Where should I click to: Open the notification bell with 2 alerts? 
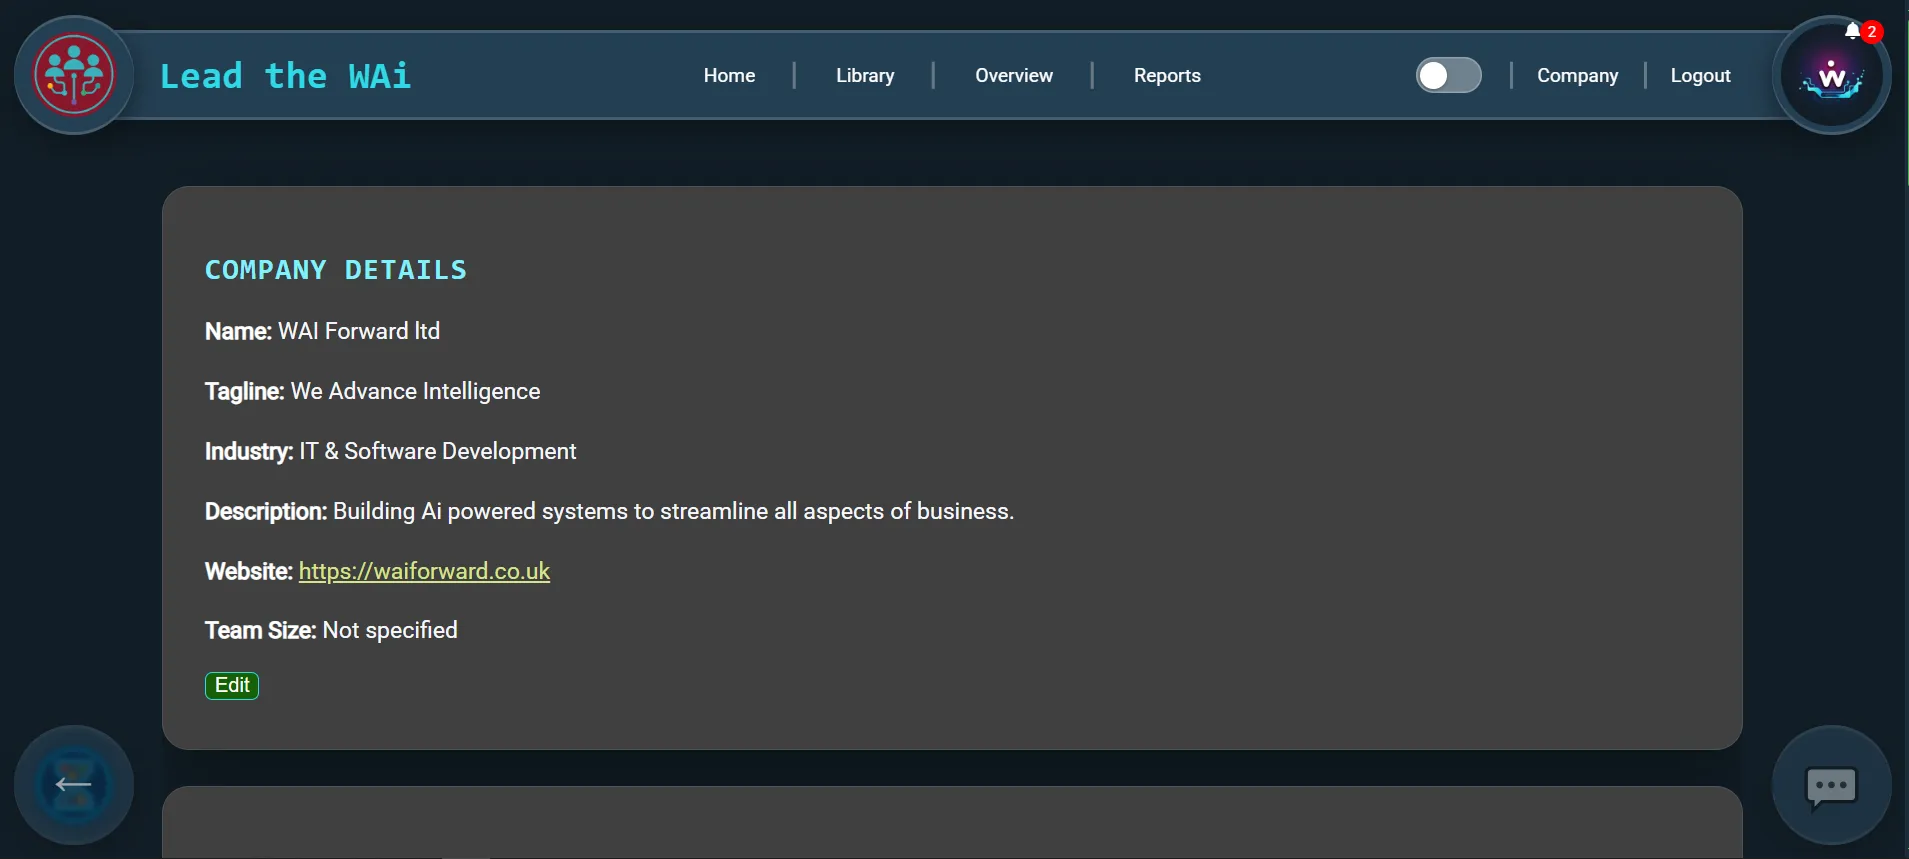point(1861,32)
